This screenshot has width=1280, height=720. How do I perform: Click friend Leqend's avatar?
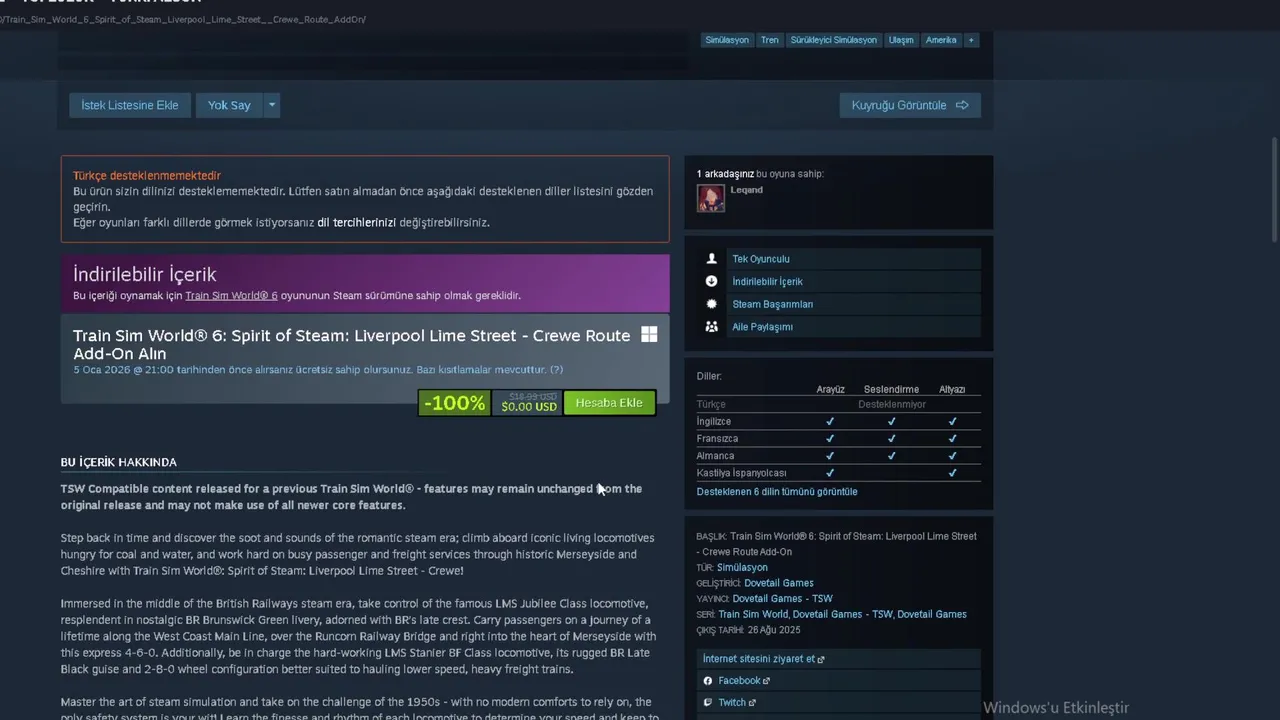(x=711, y=198)
